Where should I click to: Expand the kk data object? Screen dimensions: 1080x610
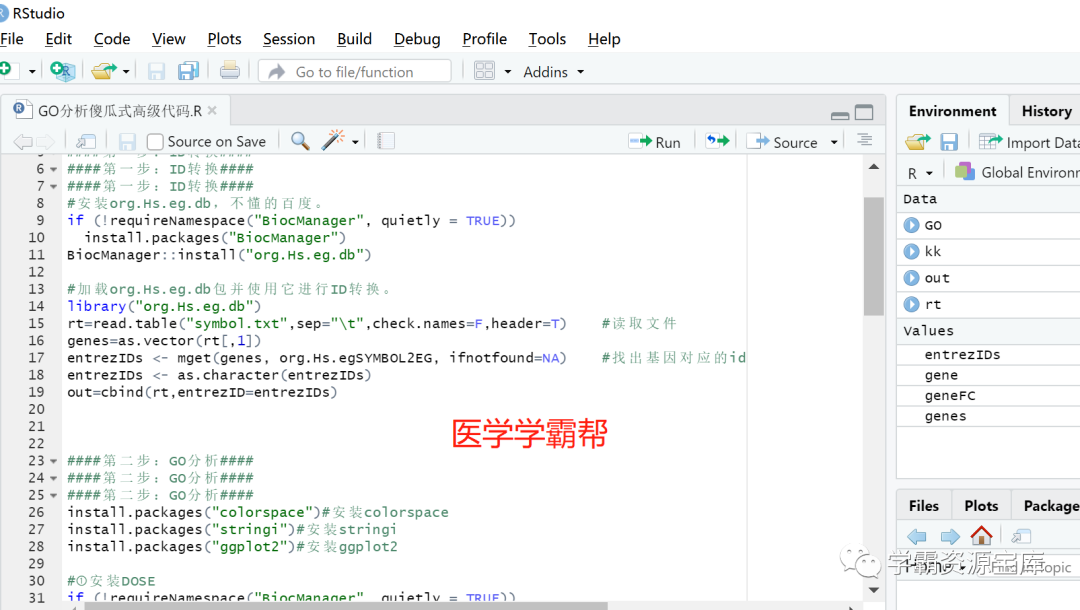(x=911, y=251)
